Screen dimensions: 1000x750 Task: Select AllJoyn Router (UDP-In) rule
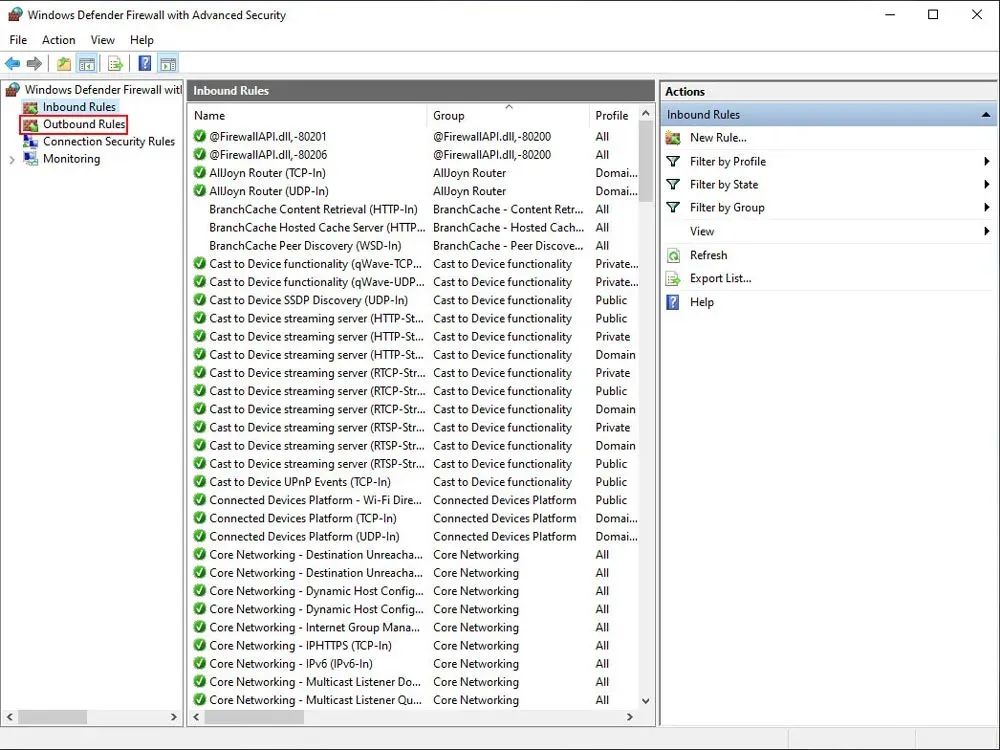point(268,191)
